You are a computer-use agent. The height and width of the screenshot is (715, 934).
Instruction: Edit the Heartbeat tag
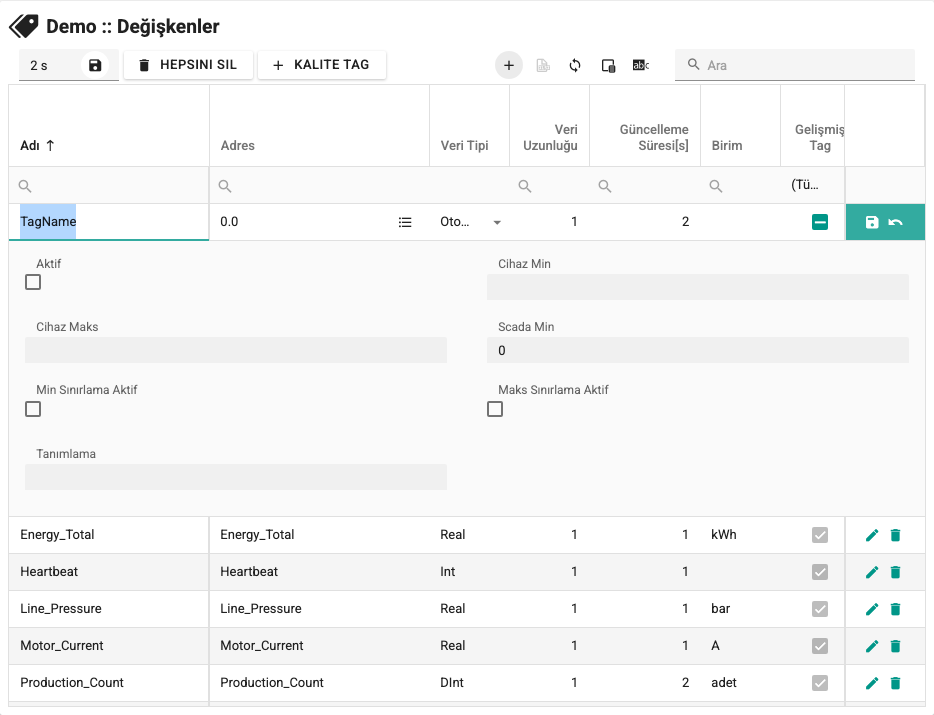tap(871, 572)
